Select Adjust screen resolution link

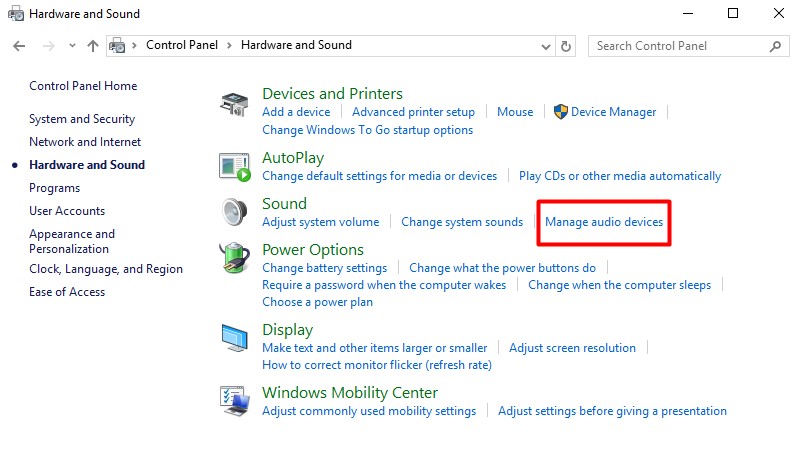pos(572,348)
